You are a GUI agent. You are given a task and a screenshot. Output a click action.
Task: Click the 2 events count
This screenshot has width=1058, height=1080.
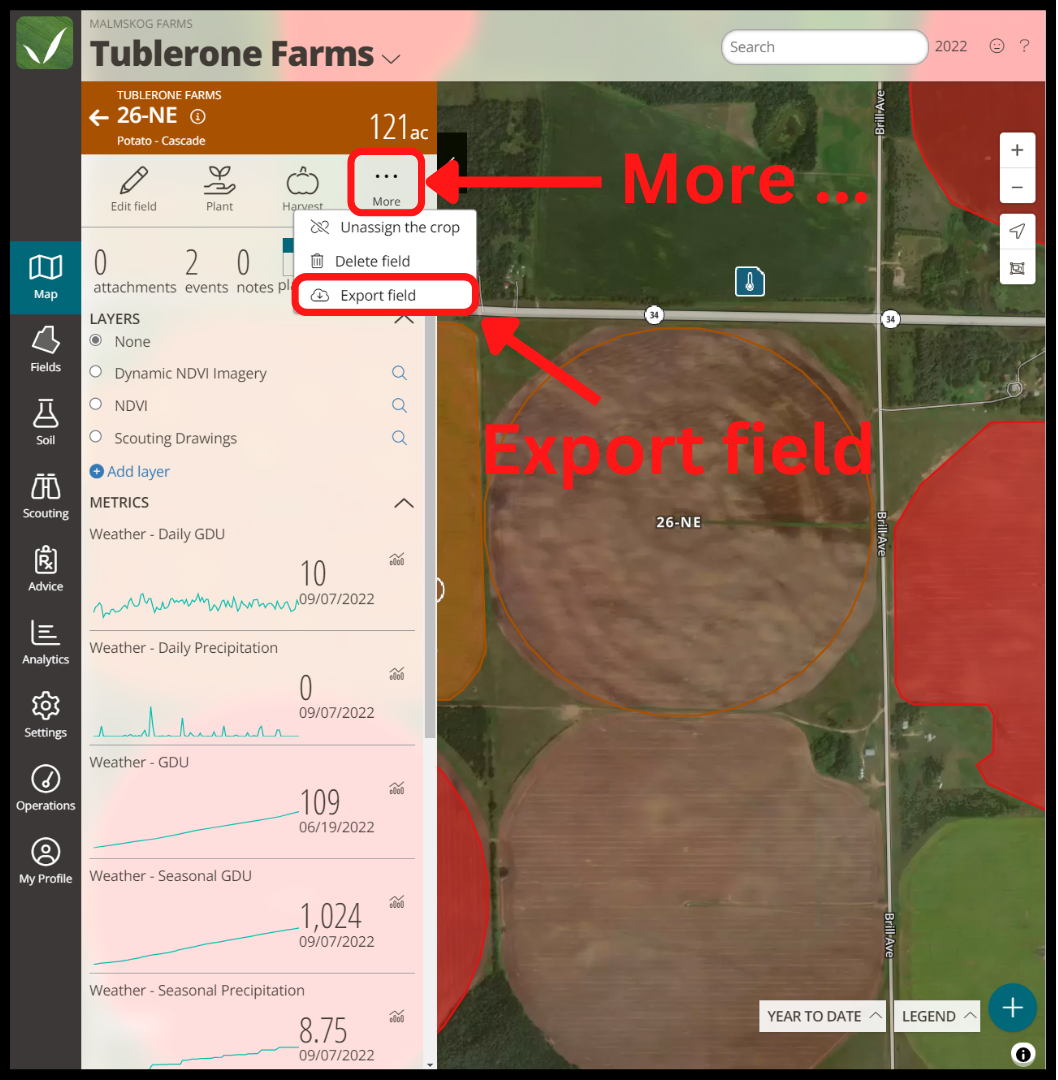(x=206, y=272)
